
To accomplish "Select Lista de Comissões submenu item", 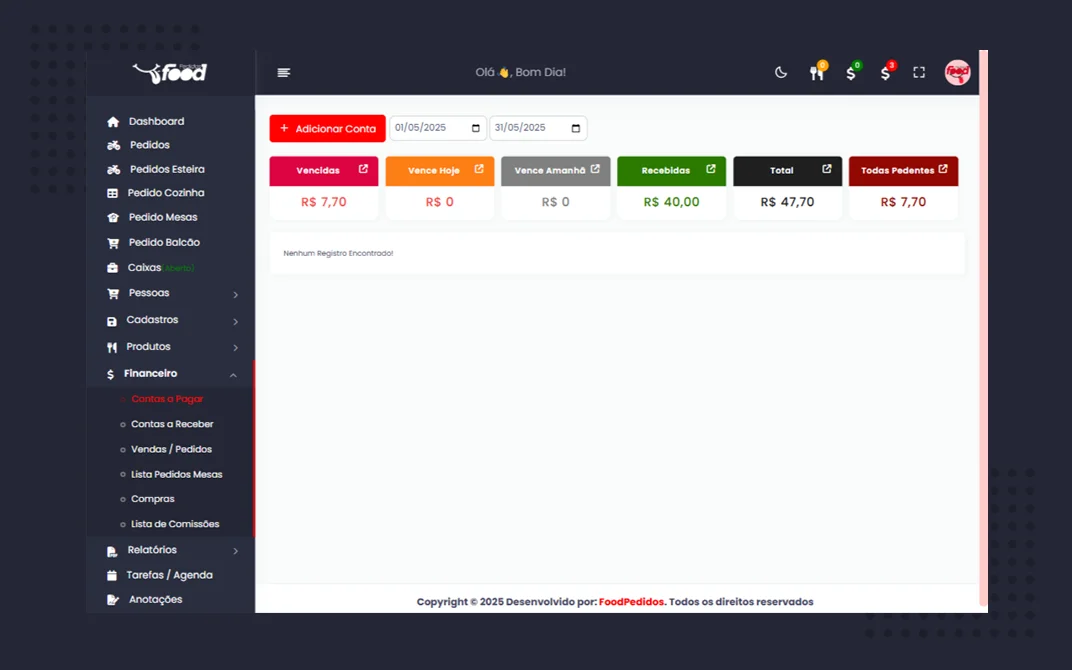I will [x=175, y=524].
